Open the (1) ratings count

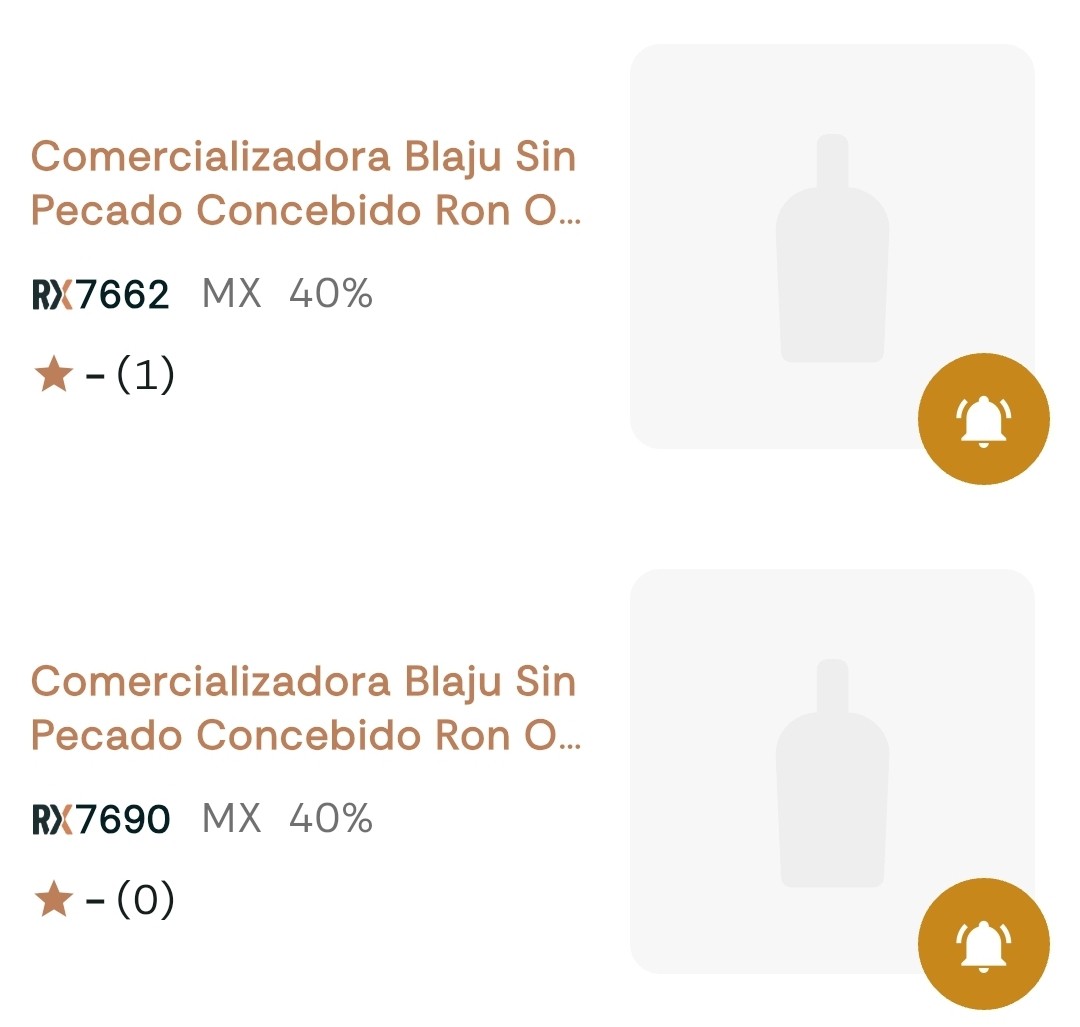click(146, 376)
